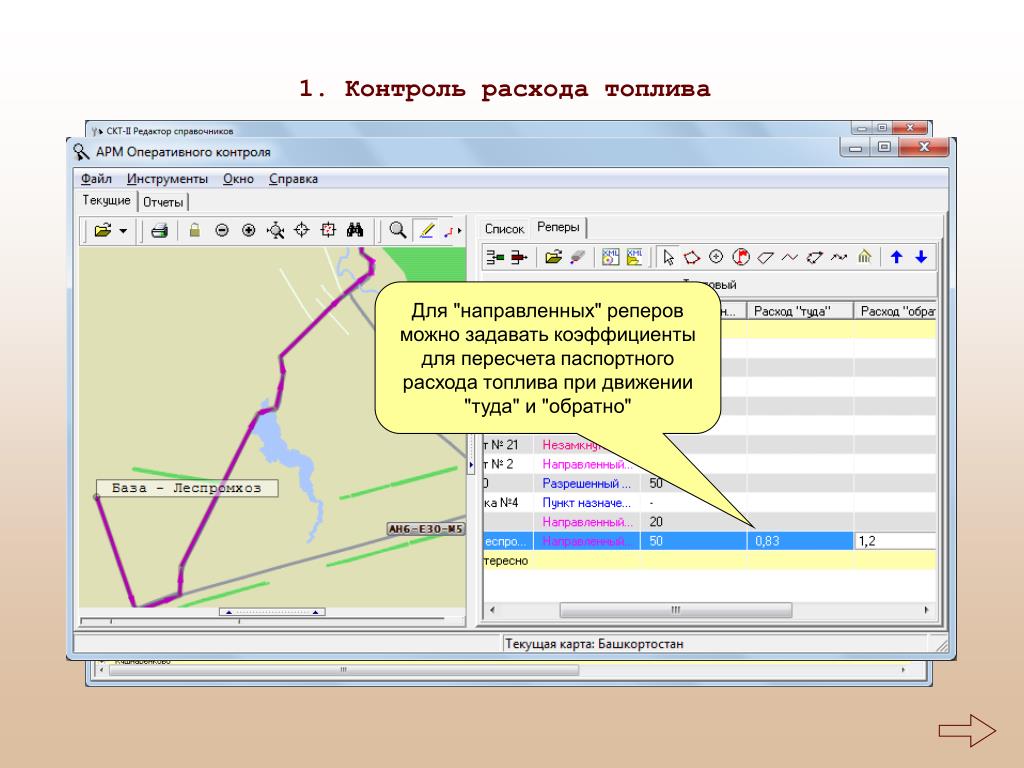Move reper up with blue up arrow
The height and width of the screenshot is (768, 1024).
click(x=897, y=257)
